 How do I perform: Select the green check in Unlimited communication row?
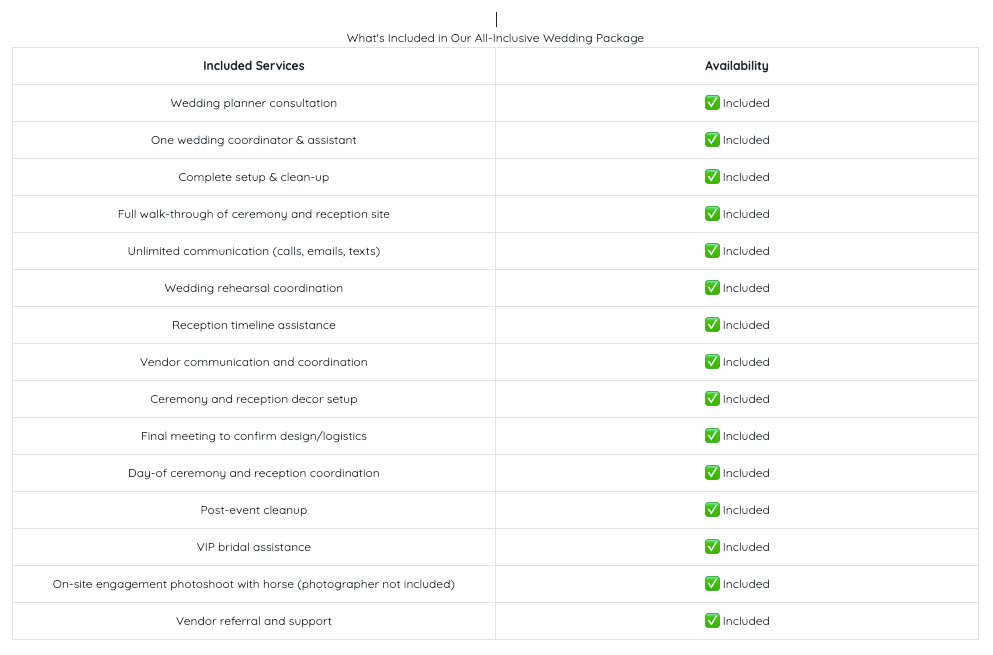[712, 251]
